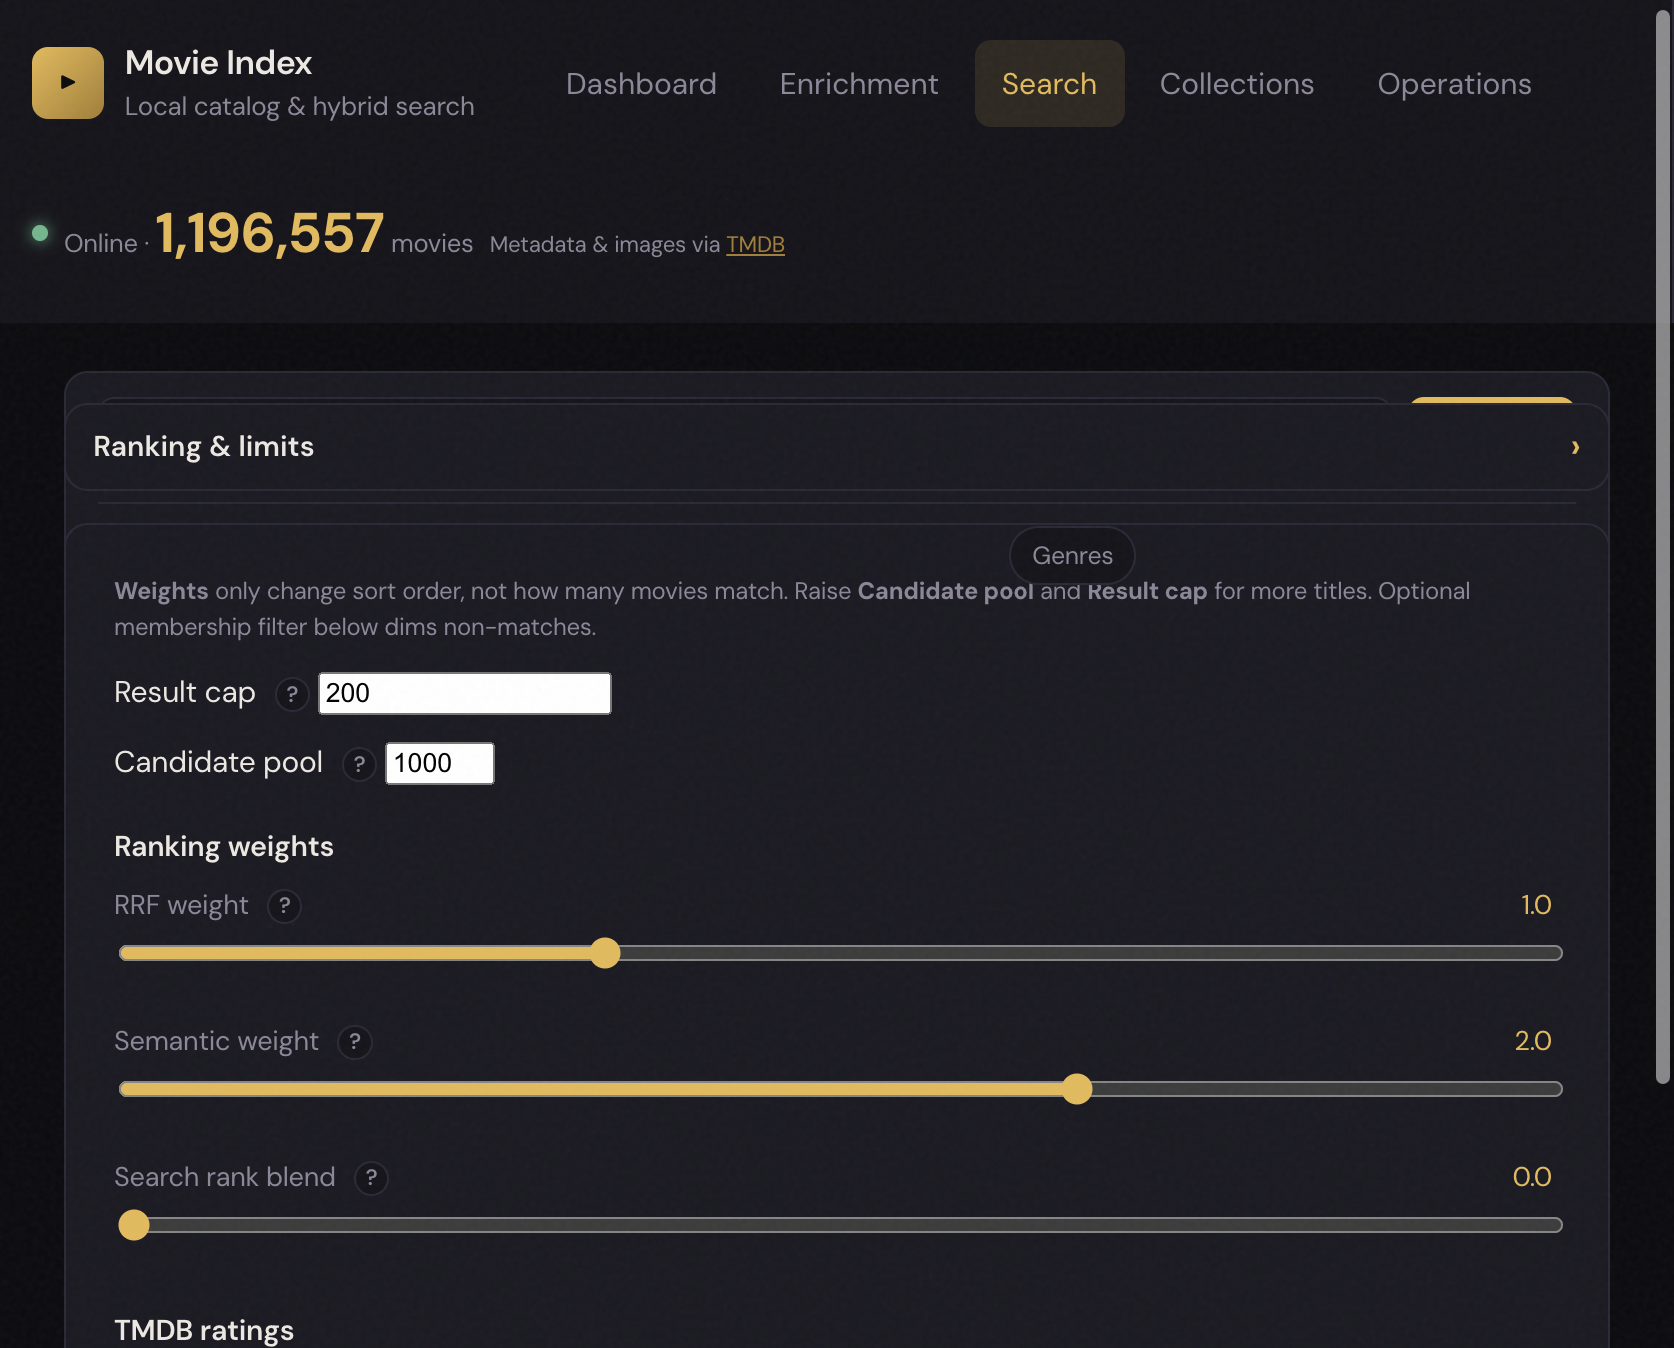Show RRF weight help tooltip icon
Image resolution: width=1674 pixels, height=1348 pixels.
point(285,906)
